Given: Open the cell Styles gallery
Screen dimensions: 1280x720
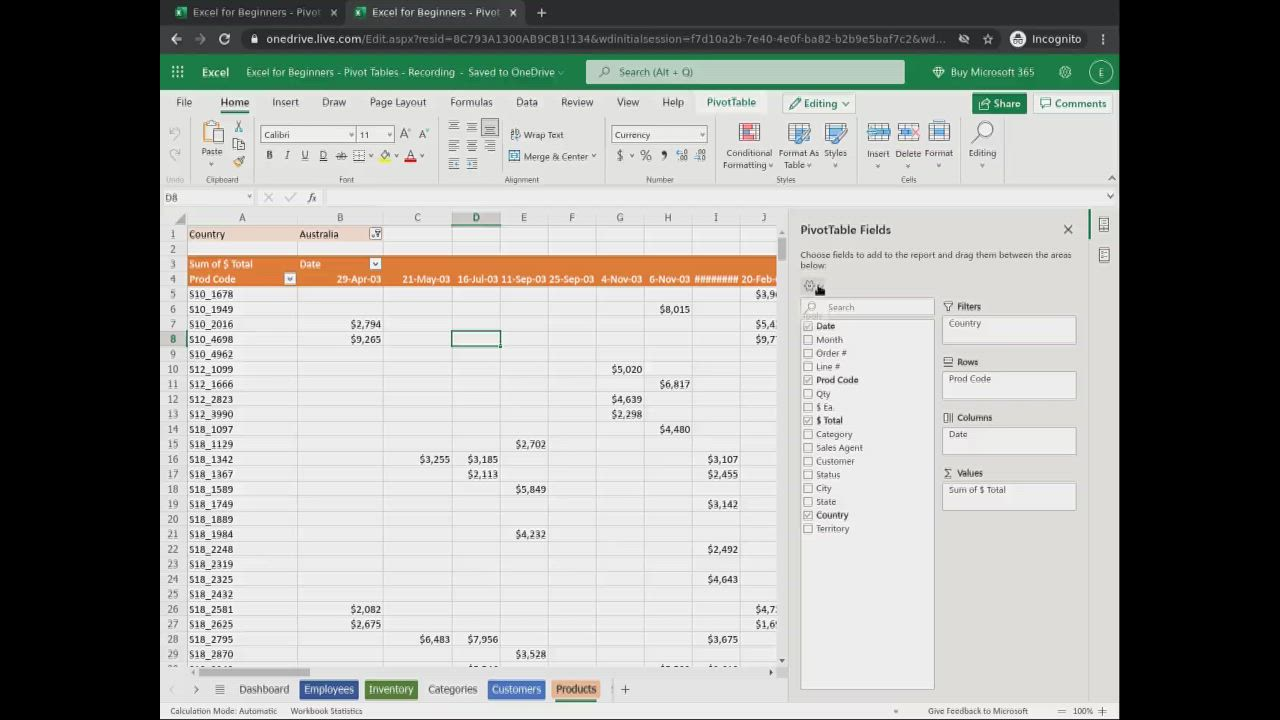Looking at the screenshot, I should 835,146.
